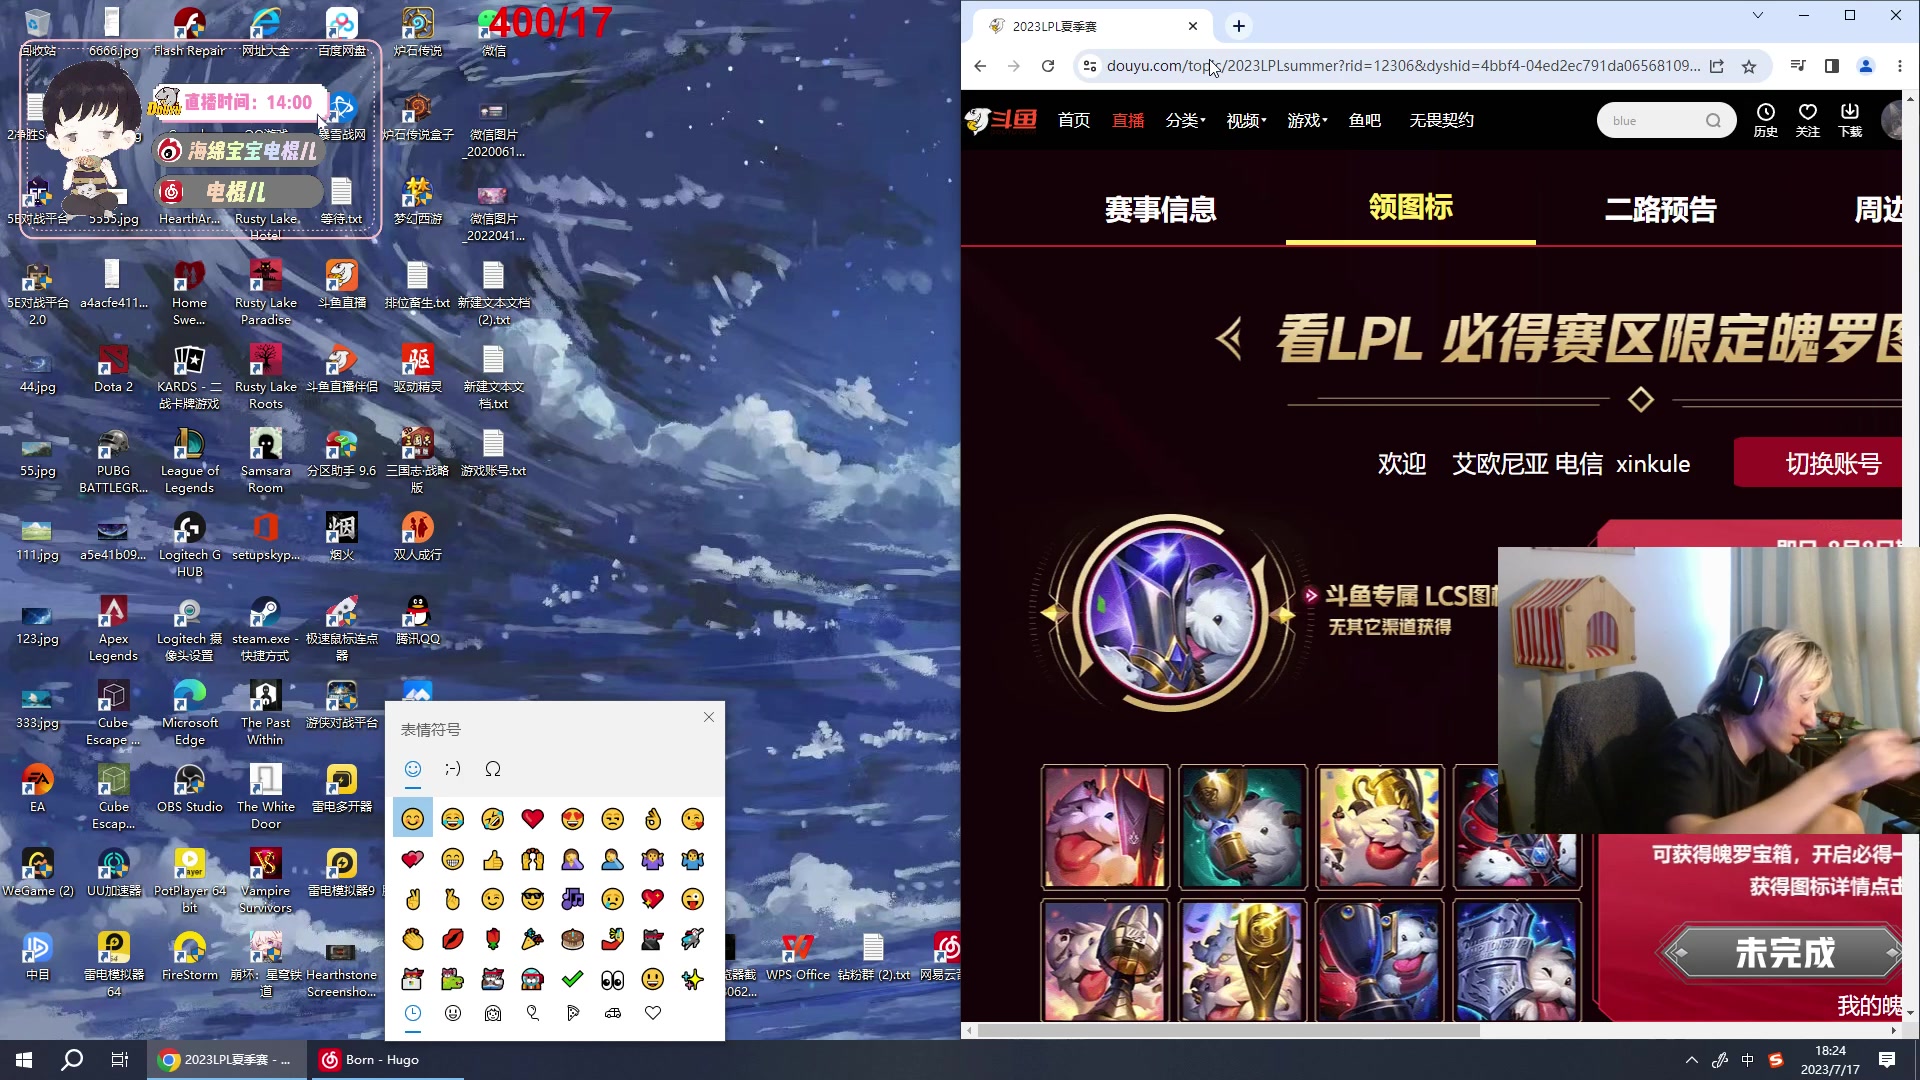Expand the 视频 dropdown in Douyu nav
The image size is (1920, 1080).
pos(1246,120)
